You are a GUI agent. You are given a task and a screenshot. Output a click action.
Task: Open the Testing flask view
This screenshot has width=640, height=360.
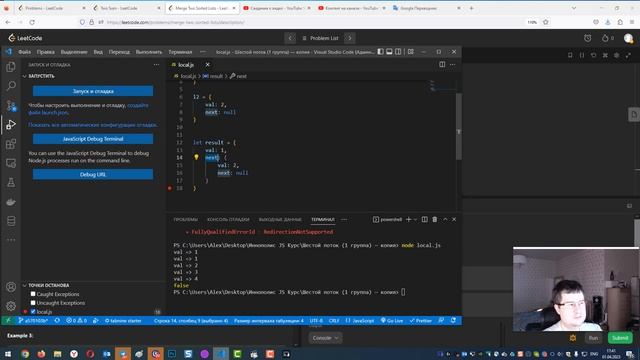(x=11, y=182)
